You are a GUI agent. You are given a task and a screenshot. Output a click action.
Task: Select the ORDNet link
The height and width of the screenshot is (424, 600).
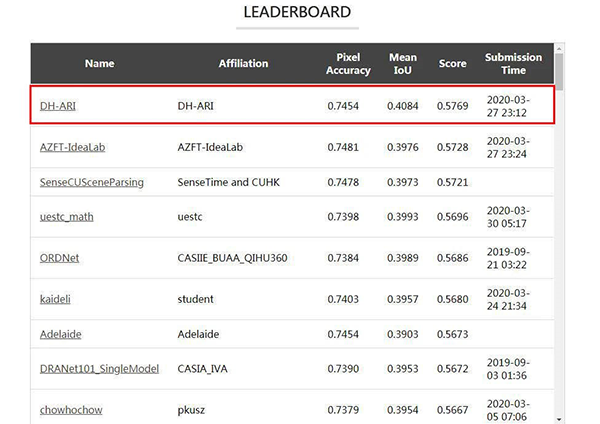coord(61,258)
